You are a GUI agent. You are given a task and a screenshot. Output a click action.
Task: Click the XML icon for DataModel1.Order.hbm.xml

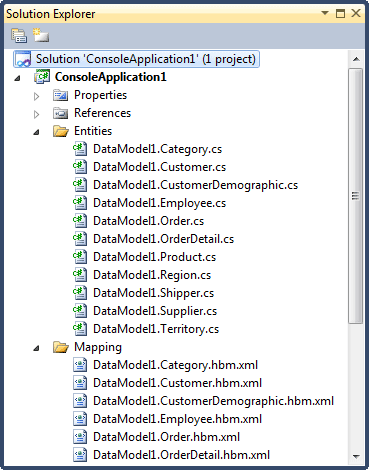point(80,437)
